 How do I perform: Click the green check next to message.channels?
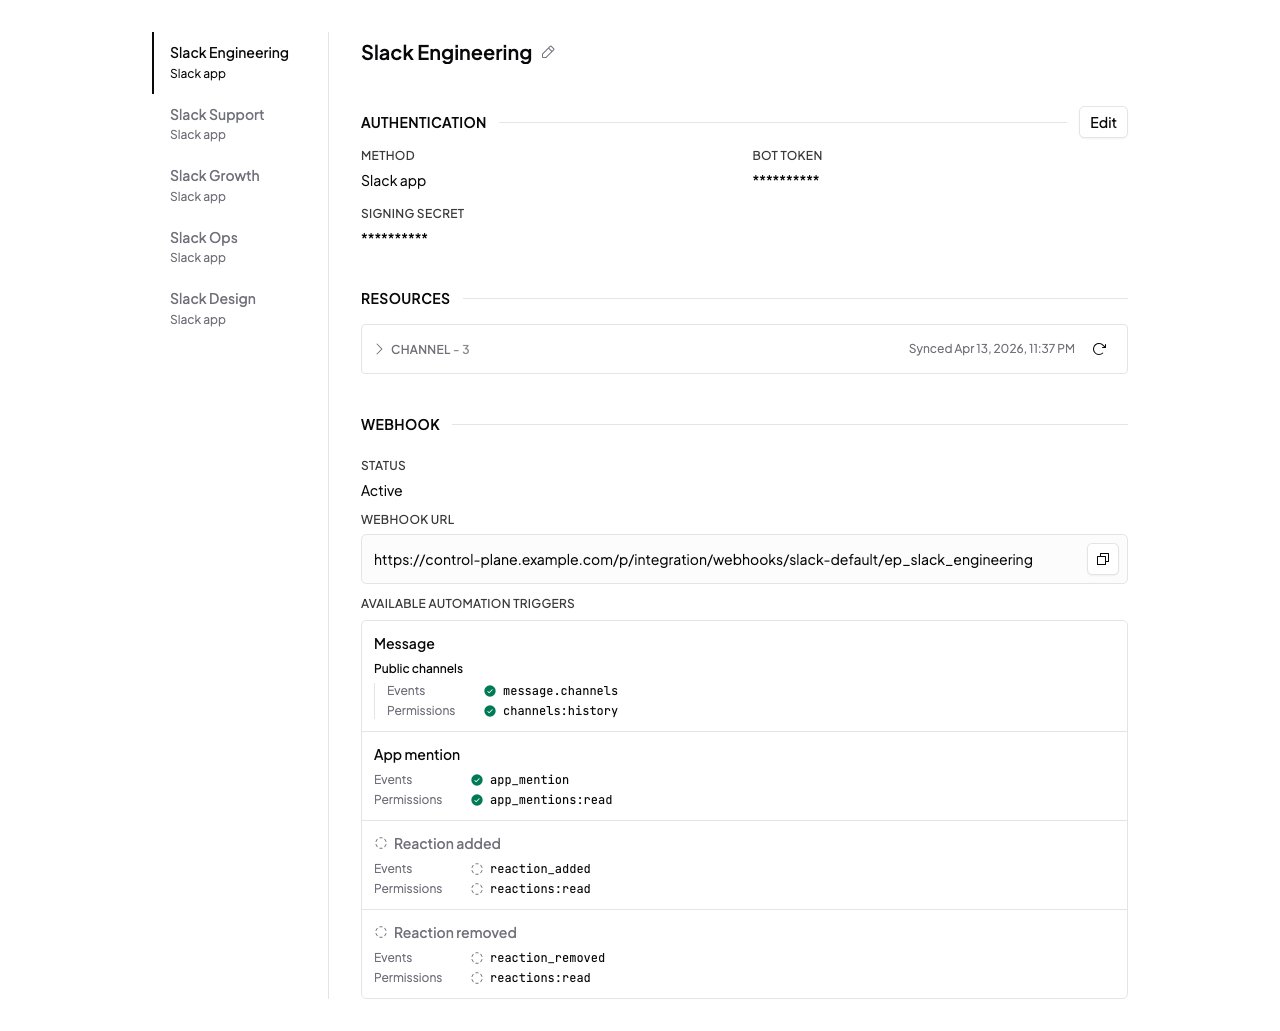(490, 691)
